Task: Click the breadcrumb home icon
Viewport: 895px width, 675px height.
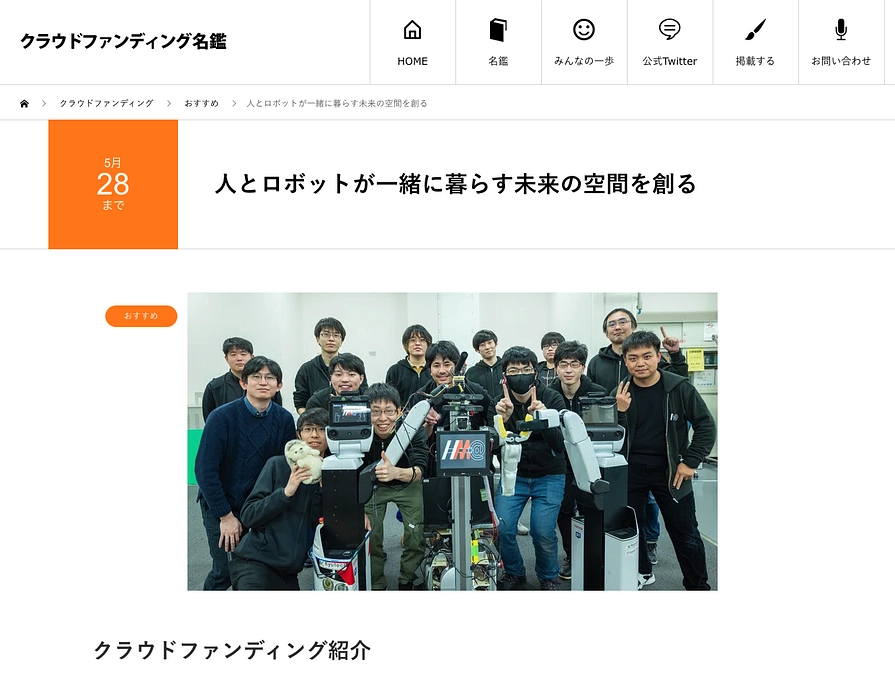Action: coord(24,102)
